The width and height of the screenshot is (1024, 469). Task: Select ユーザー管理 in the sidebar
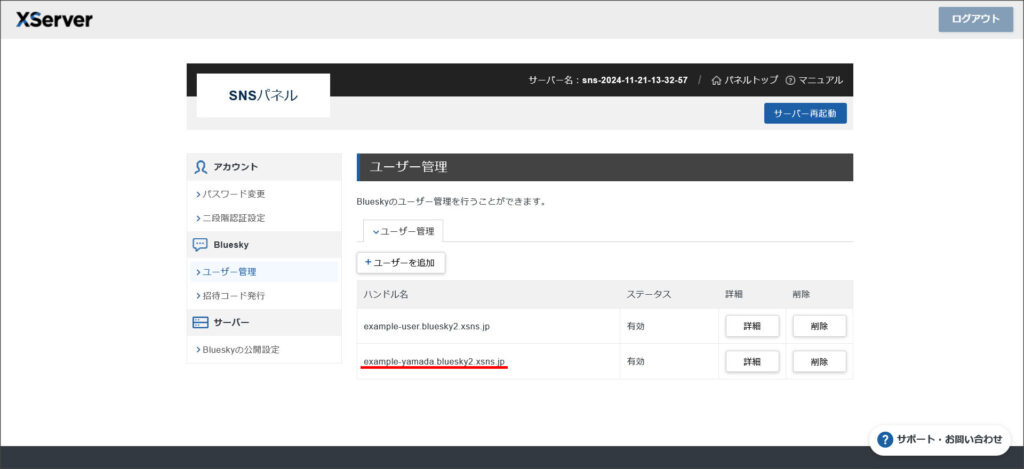[x=229, y=271]
